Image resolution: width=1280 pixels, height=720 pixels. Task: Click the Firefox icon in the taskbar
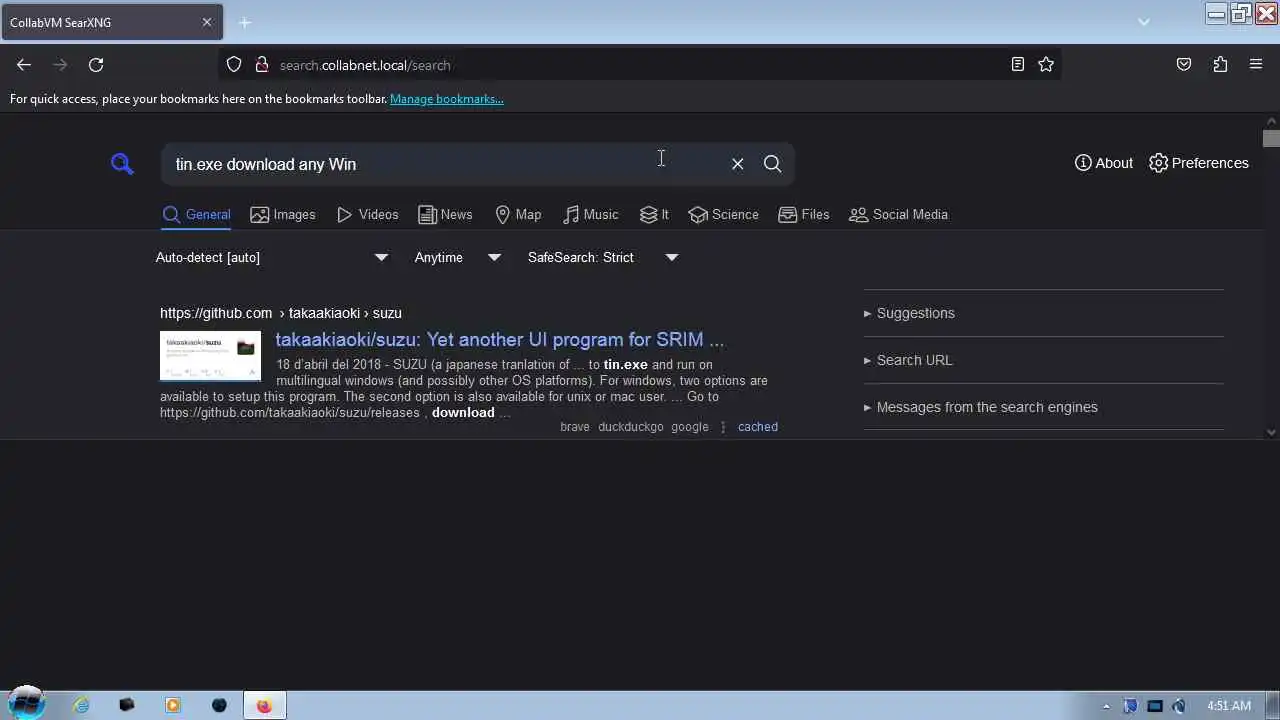tap(264, 705)
